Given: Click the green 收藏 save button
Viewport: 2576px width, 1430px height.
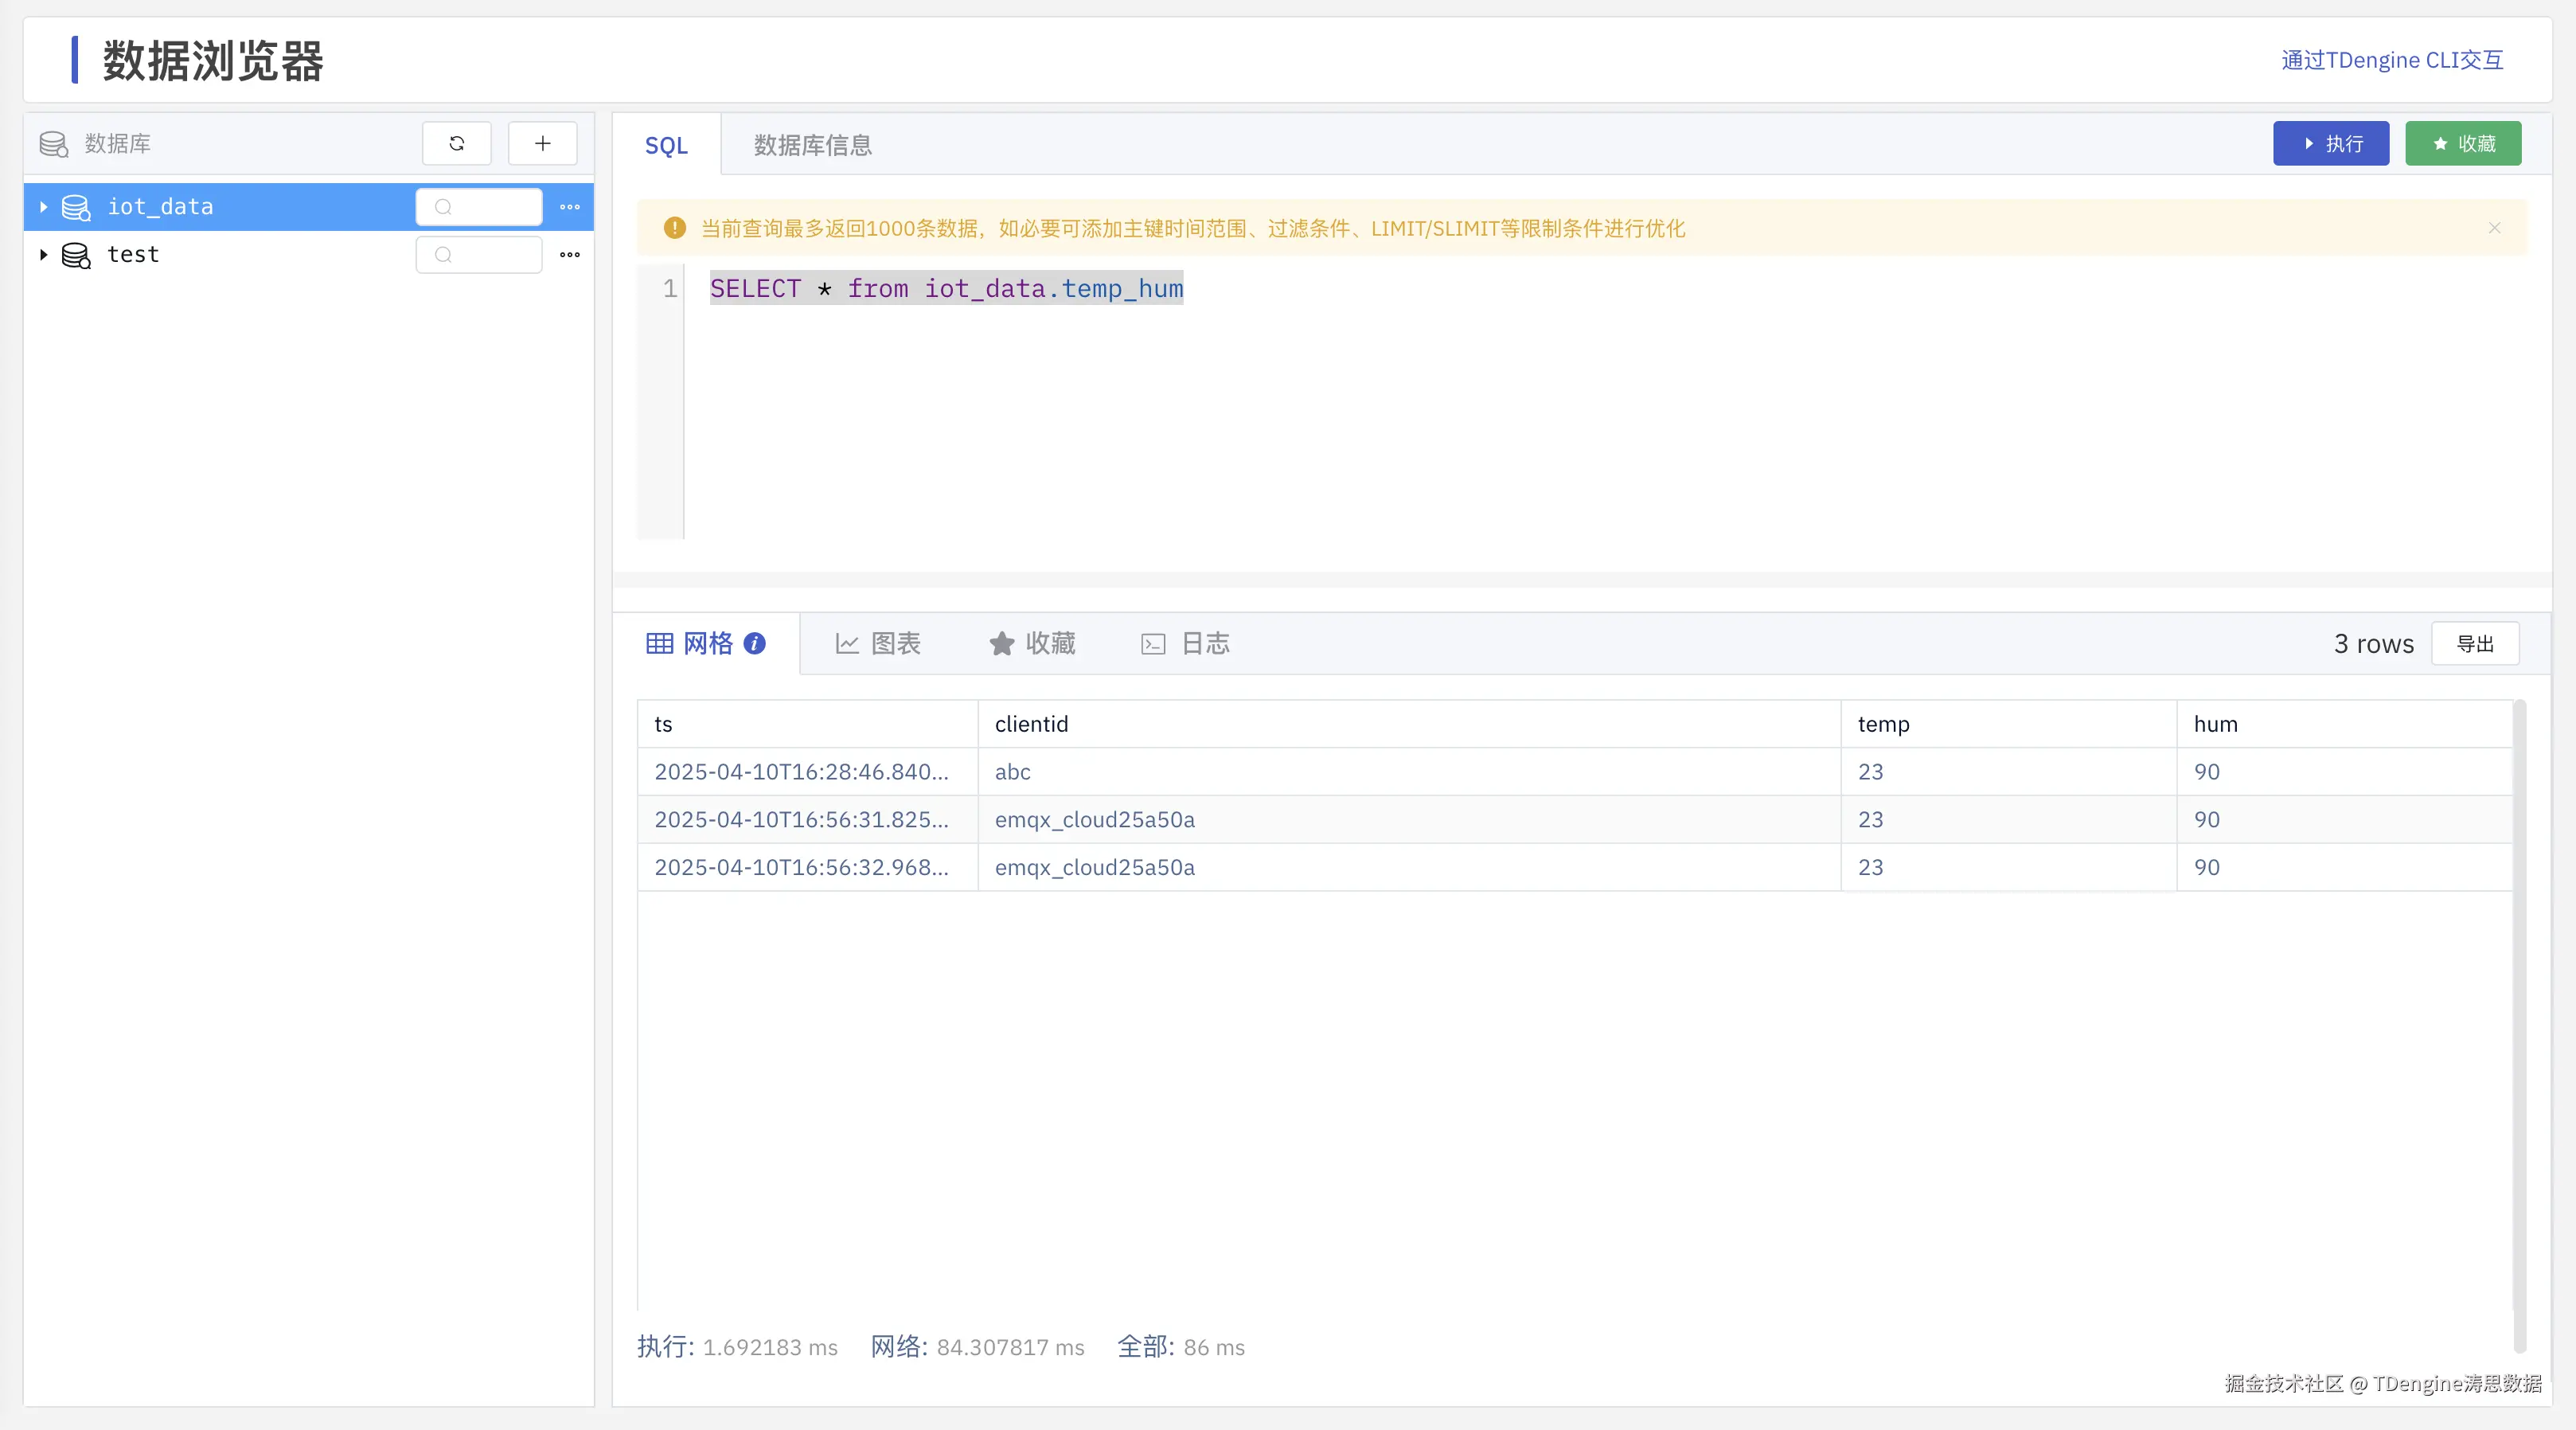Looking at the screenshot, I should (x=2462, y=143).
